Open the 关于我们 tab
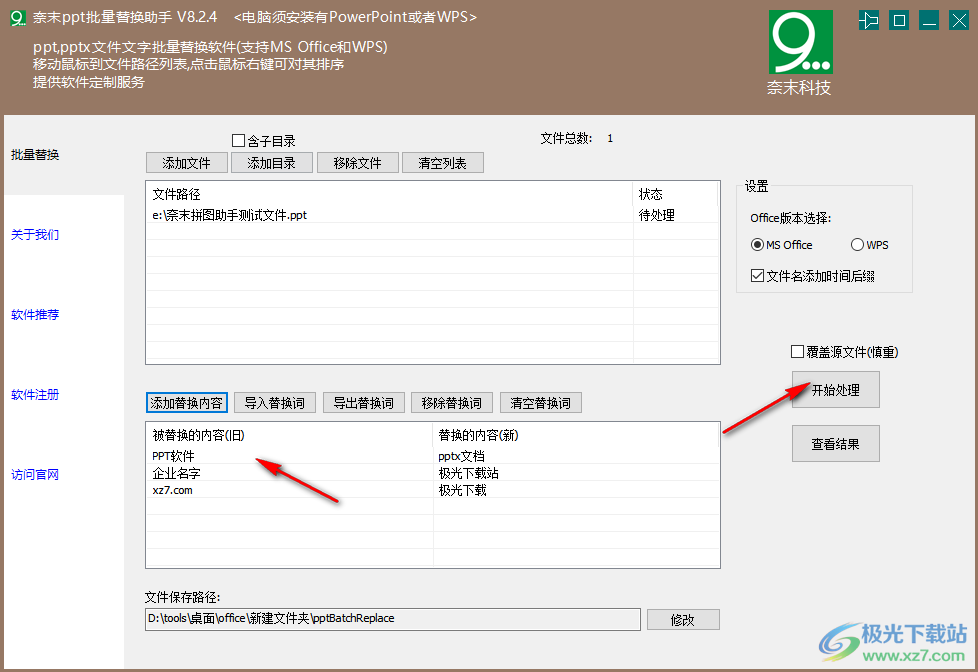This screenshot has width=978, height=672. click(x=35, y=235)
